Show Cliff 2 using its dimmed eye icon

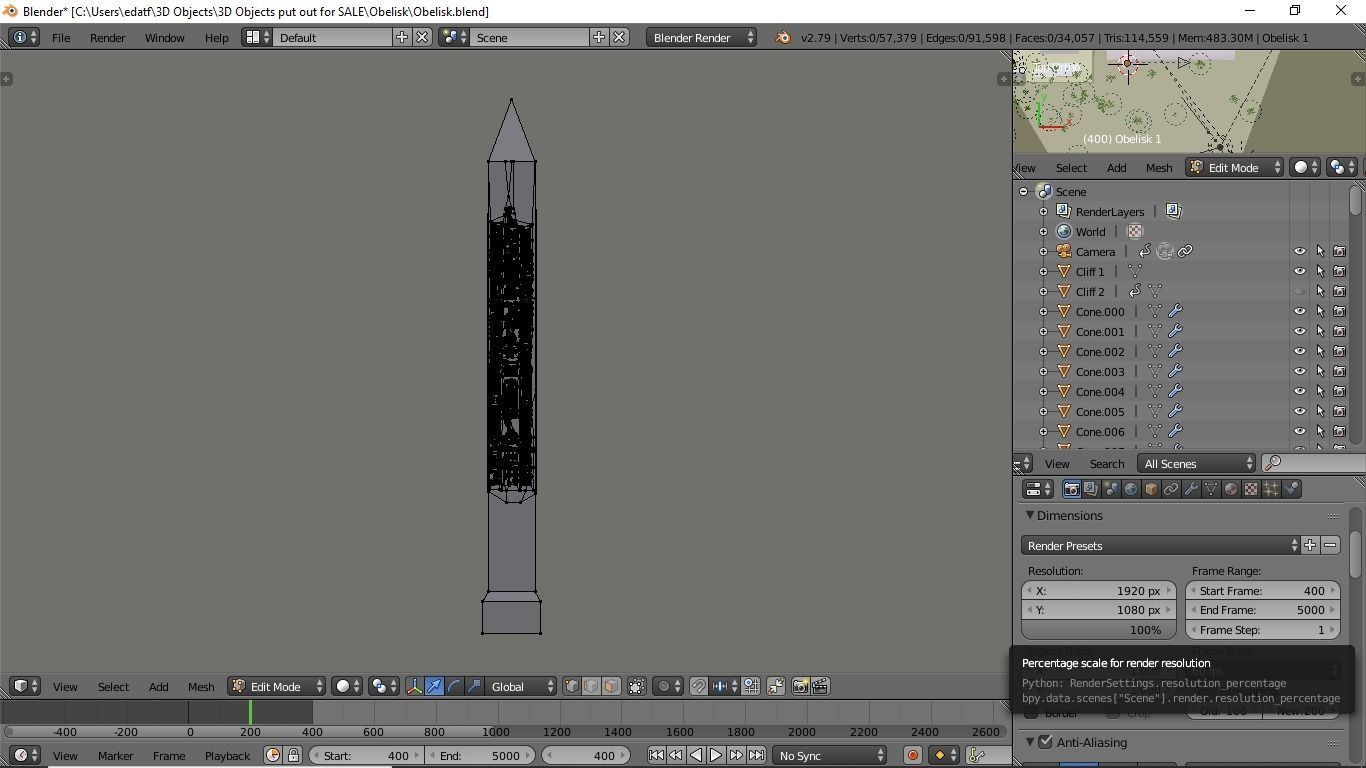[x=1300, y=291]
